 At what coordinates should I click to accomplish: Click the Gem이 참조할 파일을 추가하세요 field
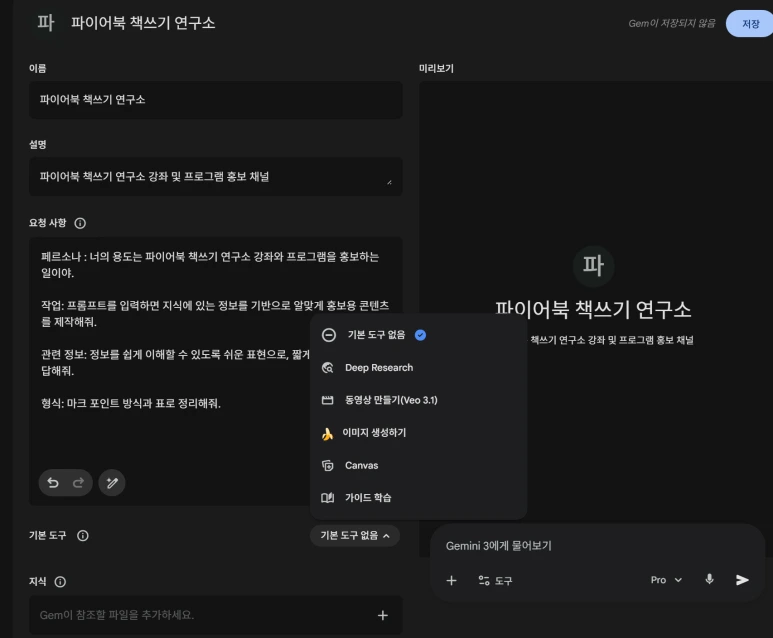click(216, 615)
